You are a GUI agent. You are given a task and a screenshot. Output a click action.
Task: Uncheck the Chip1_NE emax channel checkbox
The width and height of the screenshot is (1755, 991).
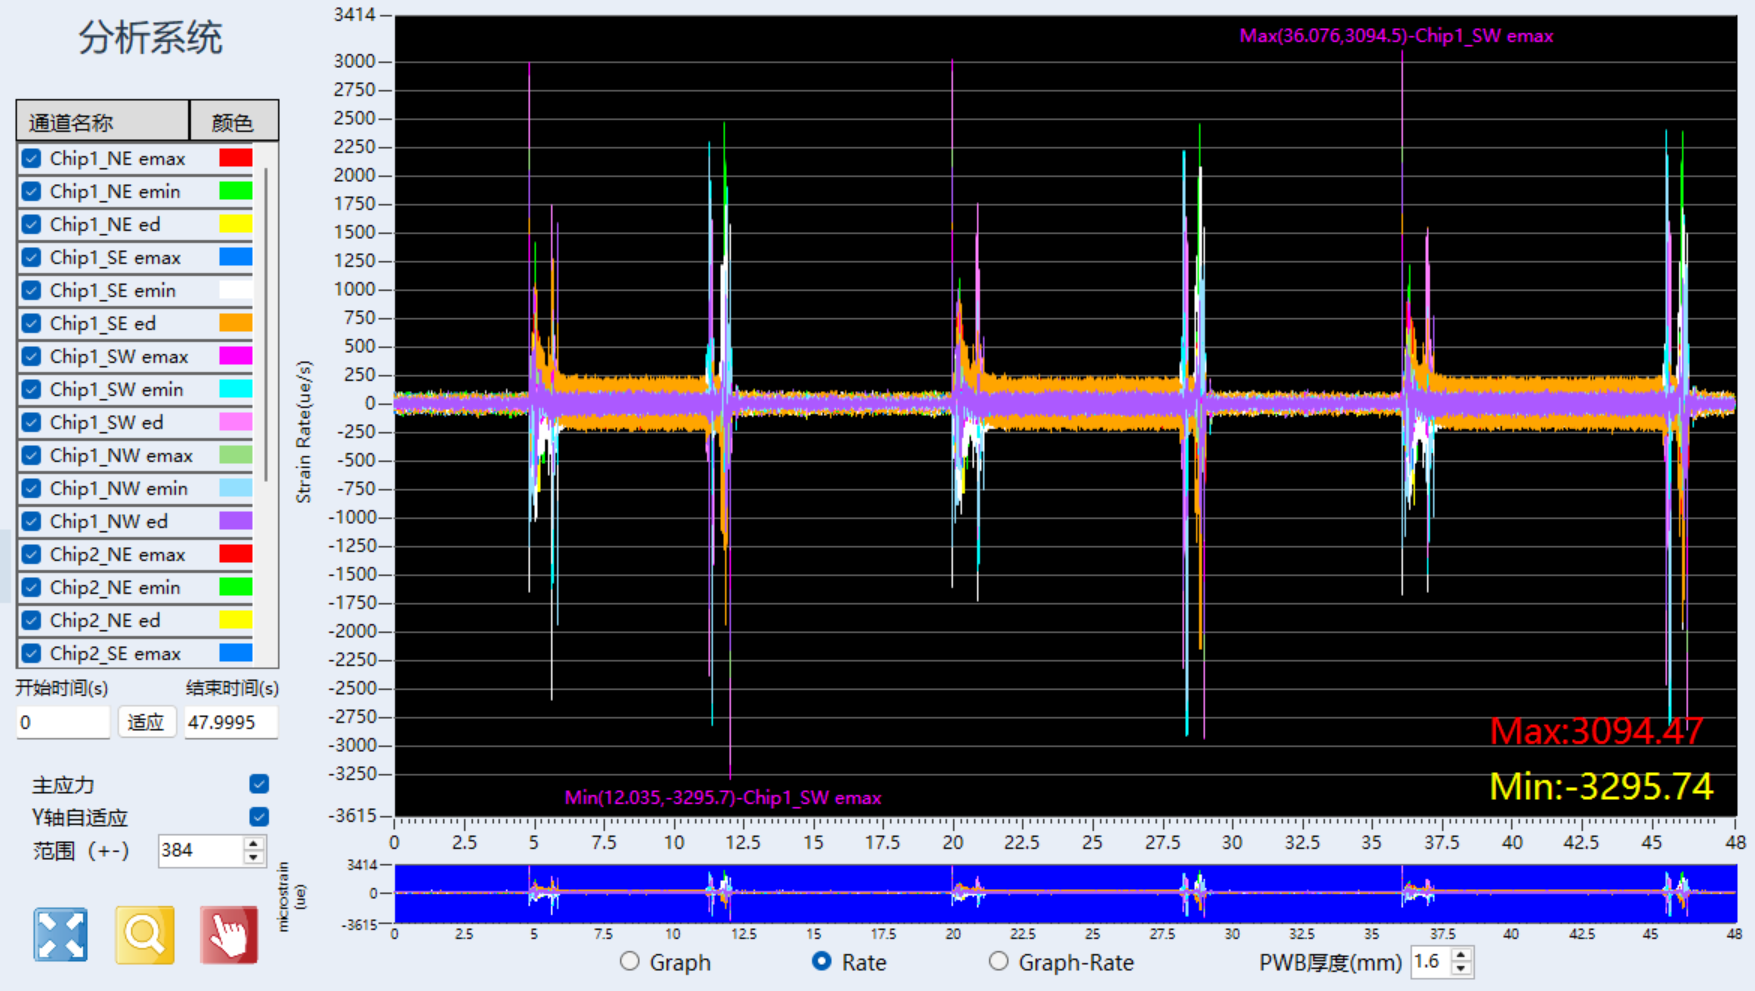(x=32, y=158)
